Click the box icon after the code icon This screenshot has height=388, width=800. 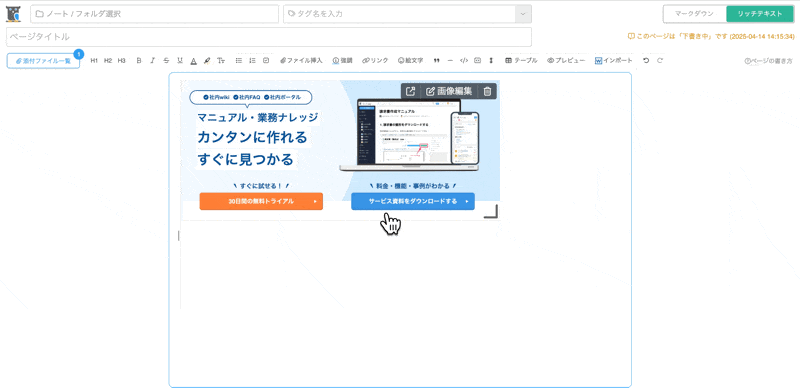[x=478, y=60]
